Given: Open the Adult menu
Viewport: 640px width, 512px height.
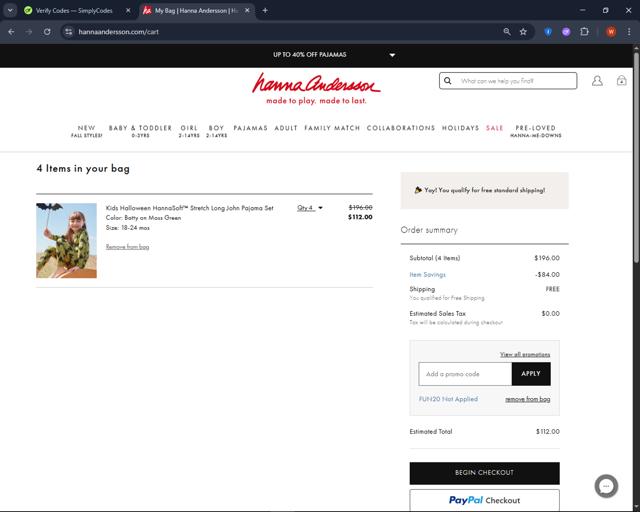Looking at the screenshot, I should [x=286, y=128].
